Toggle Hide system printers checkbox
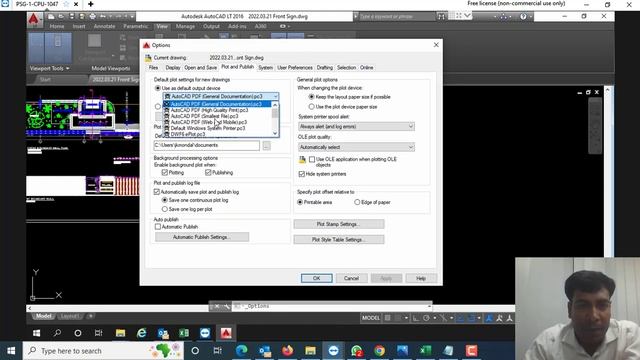 click(302, 174)
